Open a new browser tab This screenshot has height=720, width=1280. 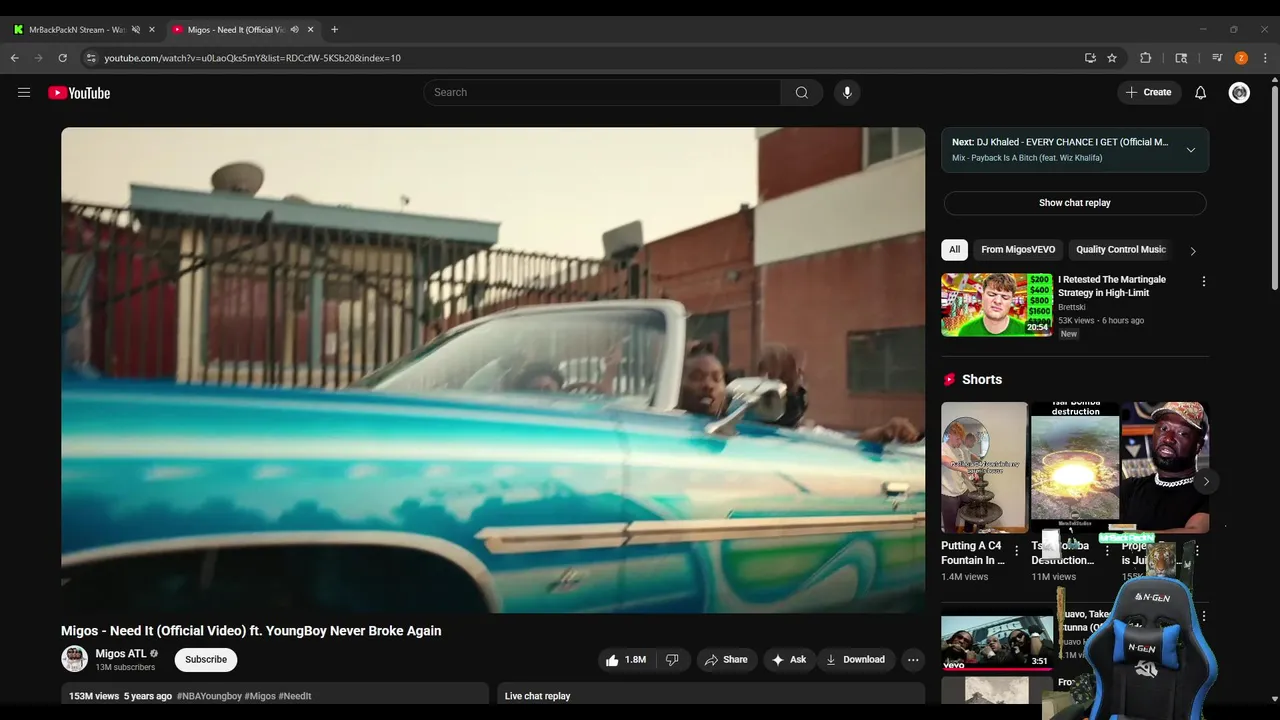(x=334, y=30)
